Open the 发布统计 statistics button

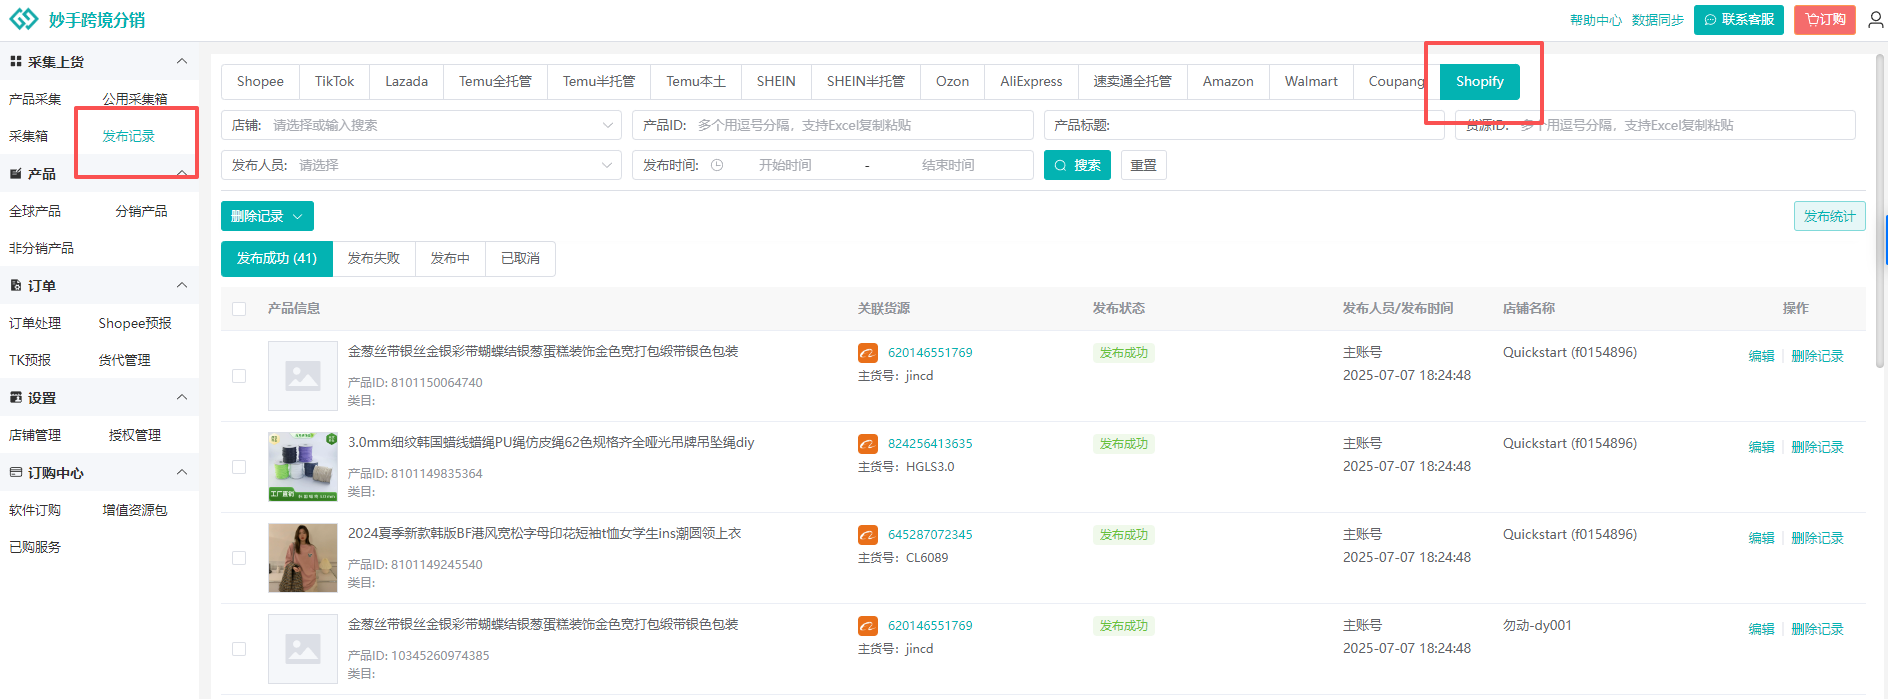click(1829, 216)
